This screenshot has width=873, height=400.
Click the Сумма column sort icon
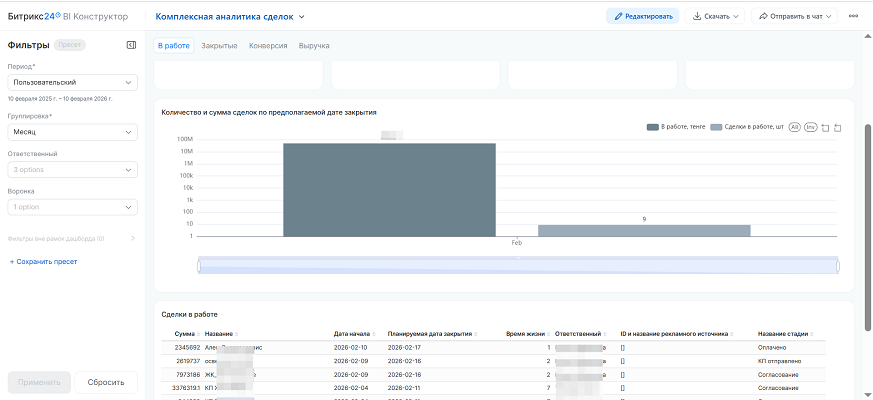(199, 334)
